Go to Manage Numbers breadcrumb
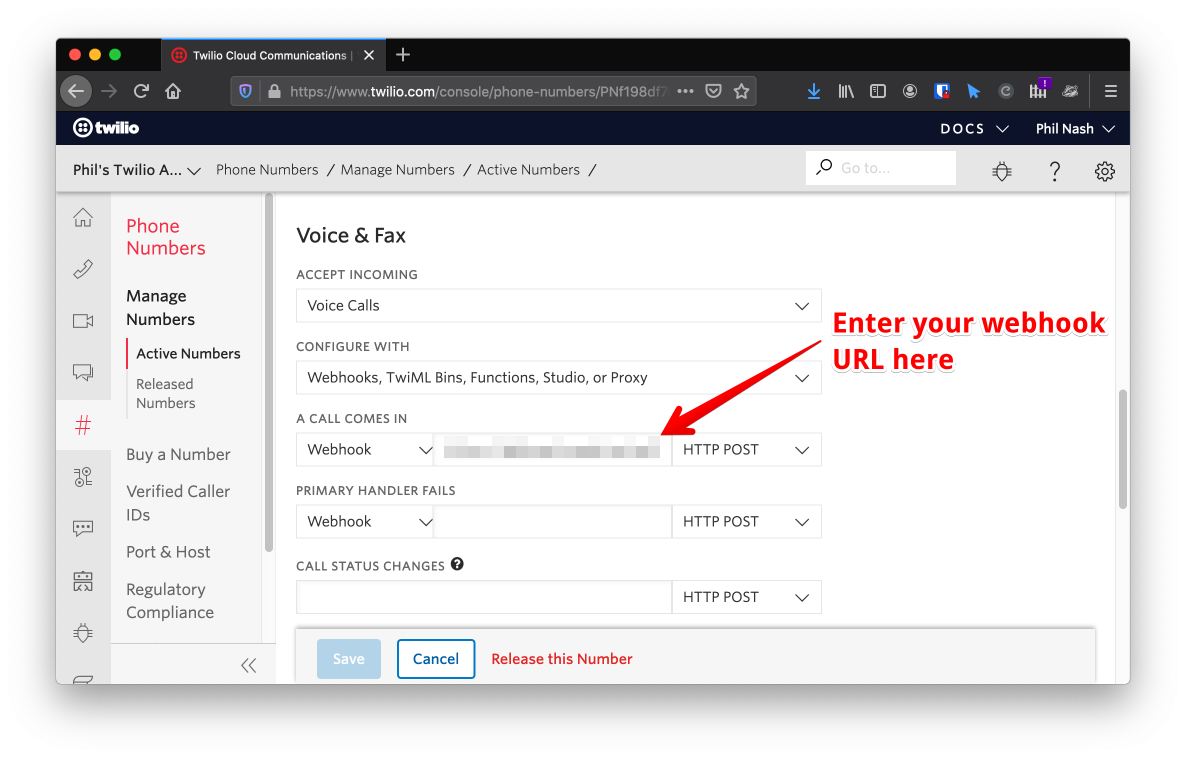This screenshot has height=758, width=1186. pos(397,169)
